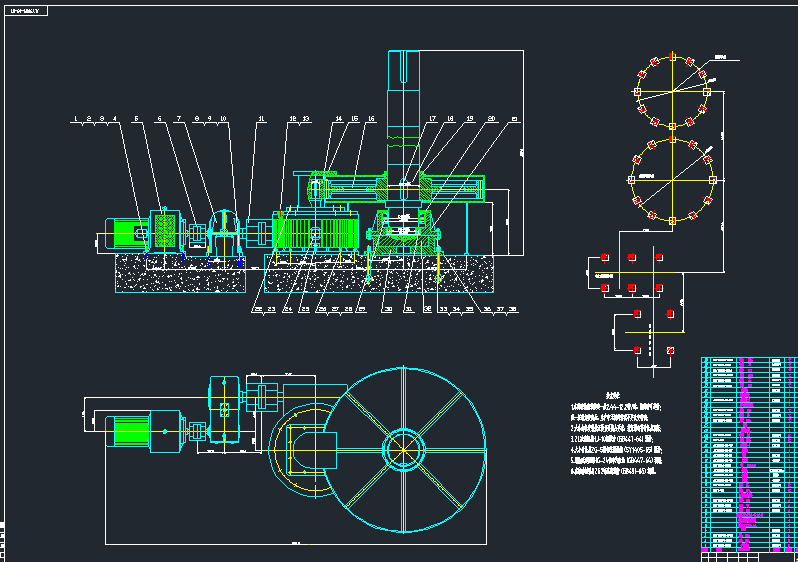Select part callout number 7
This screenshot has width=798, height=562.
179,119
